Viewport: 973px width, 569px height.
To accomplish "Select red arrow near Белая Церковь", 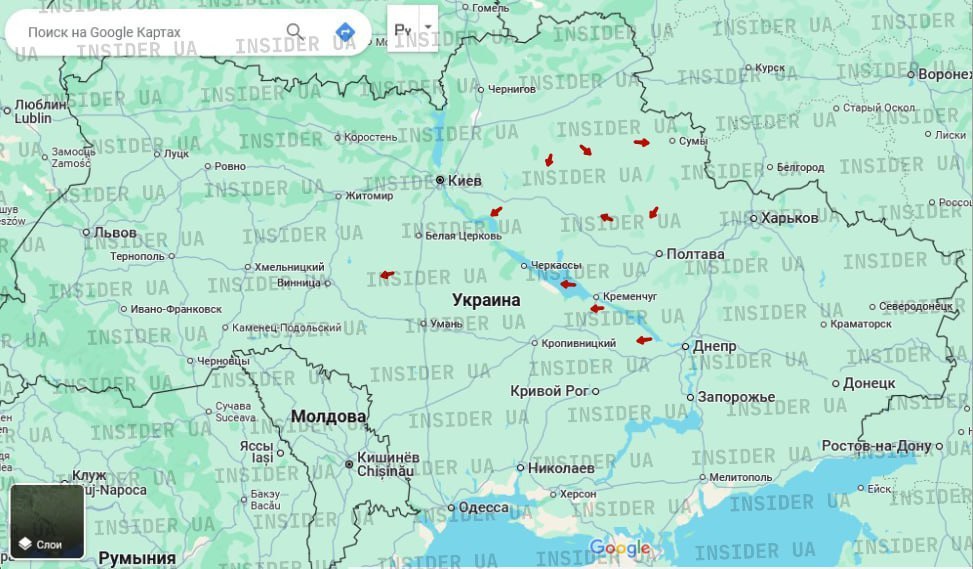I will pos(495,211).
